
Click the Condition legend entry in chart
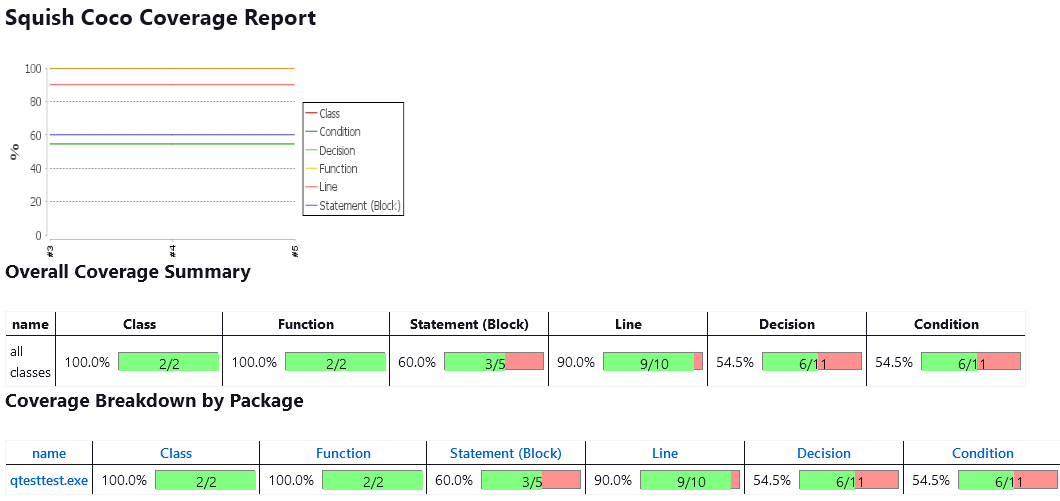point(339,132)
